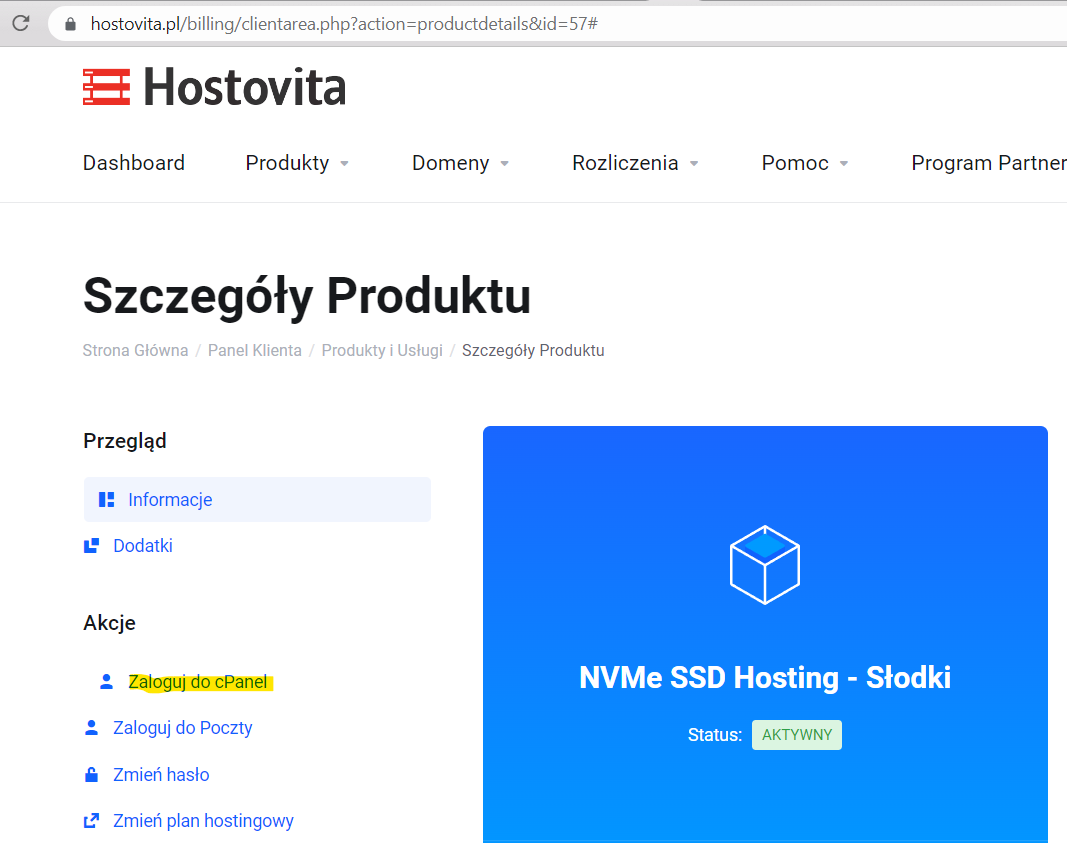This screenshot has height=843, width=1067.
Task: Expand the Produkty dropdown arrow
Action: tap(344, 163)
